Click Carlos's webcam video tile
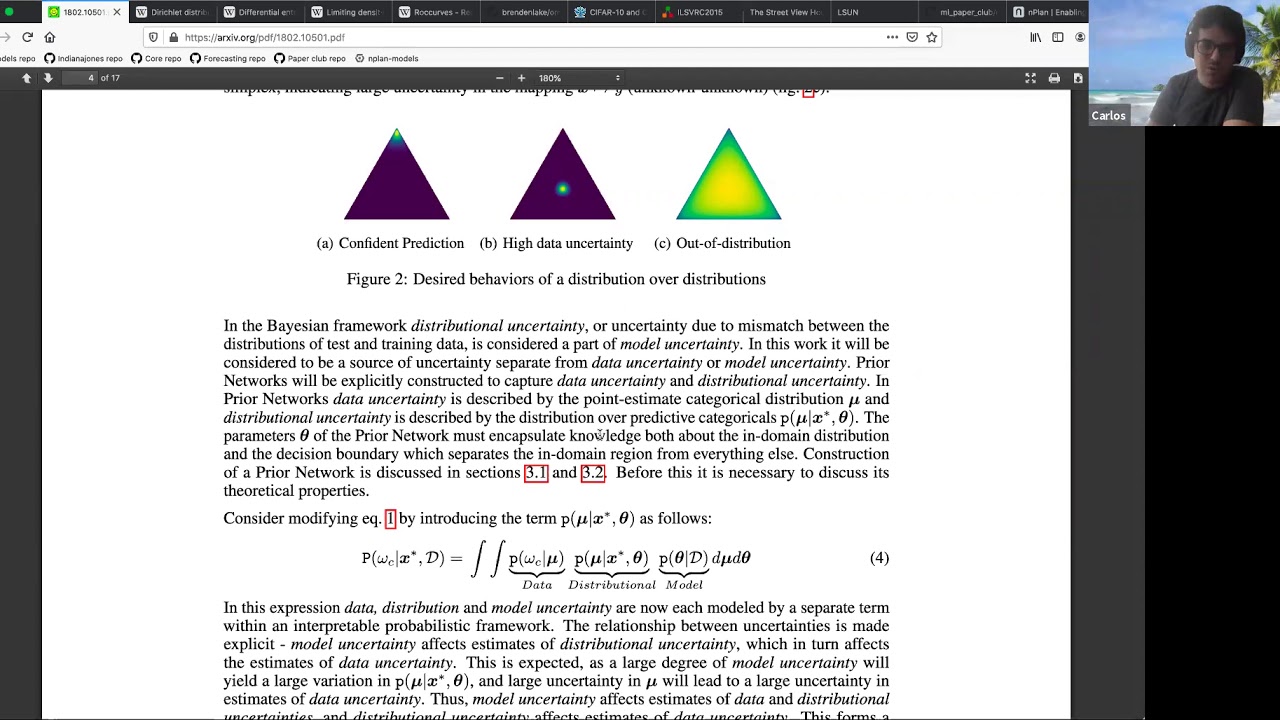 tap(1184, 62)
